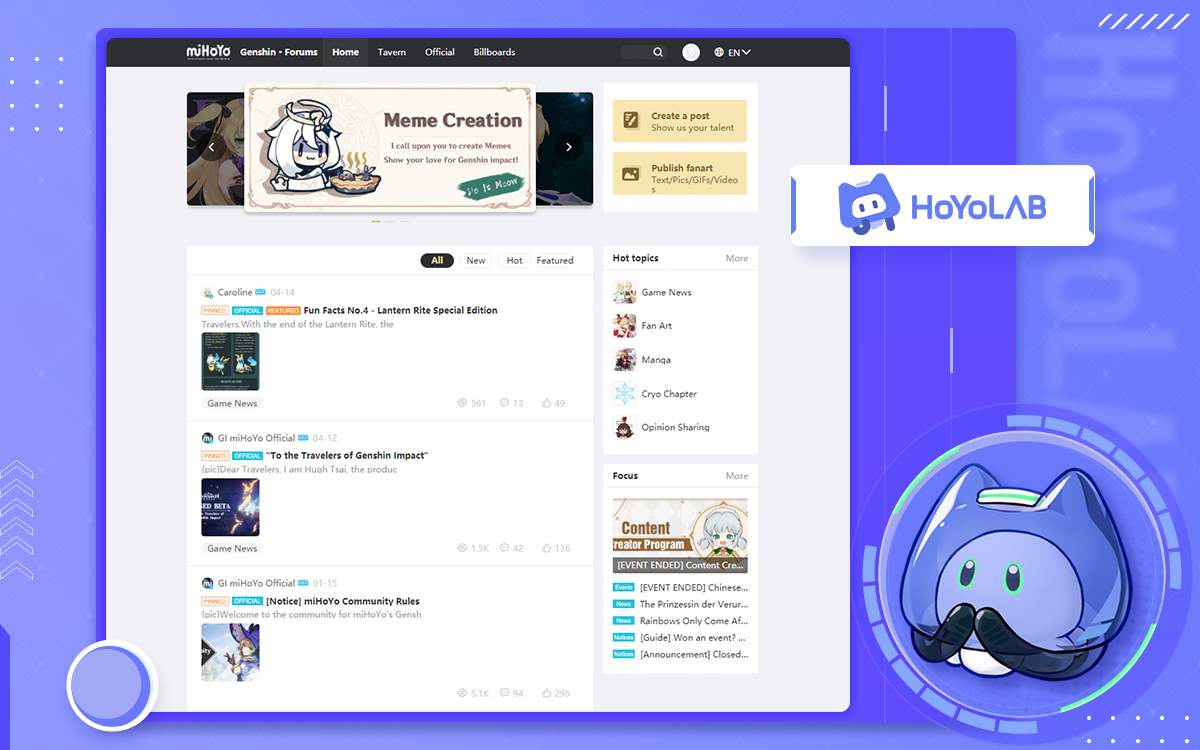Image resolution: width=1200 pixels, height=750 pixels.
Task: Select the Hot filter pill
Action: click(x=513, y=260)
